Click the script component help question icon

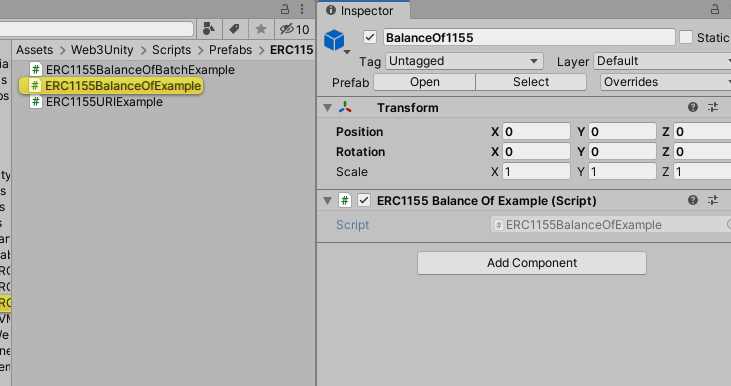[693, 200]
